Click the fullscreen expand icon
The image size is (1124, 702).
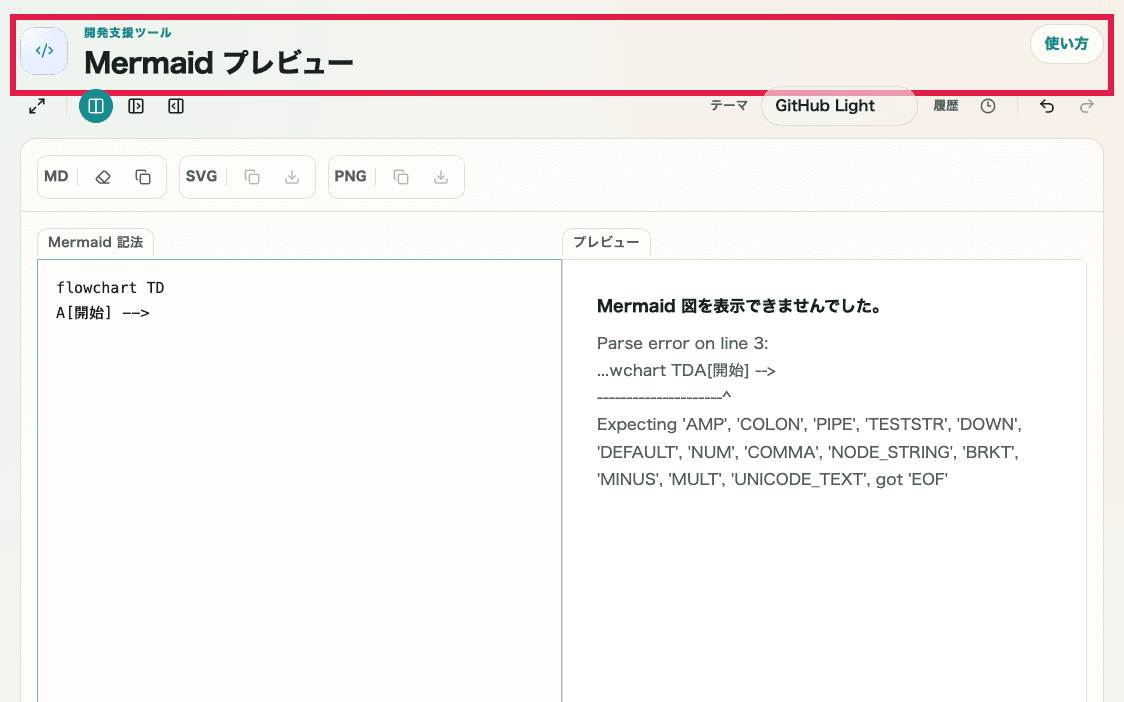[x=37, y=105]
